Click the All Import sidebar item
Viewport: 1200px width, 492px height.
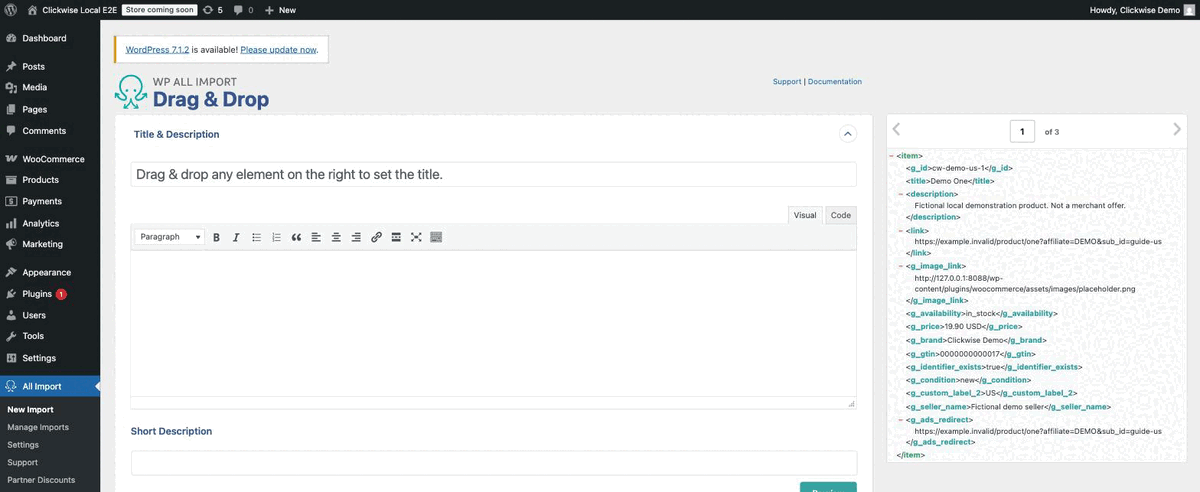click(x=50, y=386)
